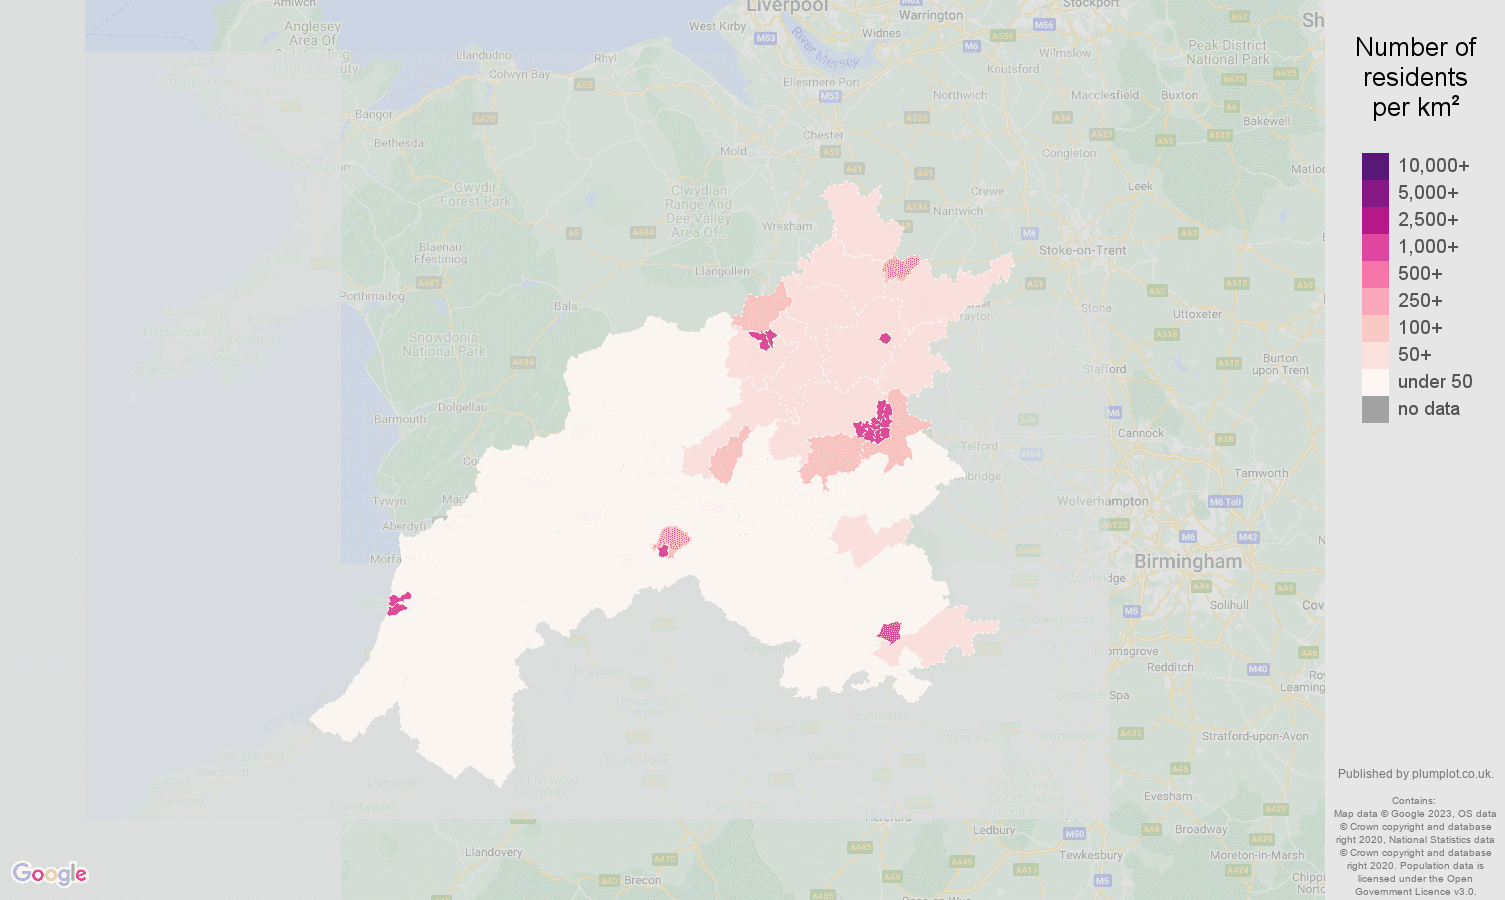This screenshot has height=900, width=1505.
Task: Click the A470 road badge near Brecon
Action: pyautogui.click(x=665, y=859)
